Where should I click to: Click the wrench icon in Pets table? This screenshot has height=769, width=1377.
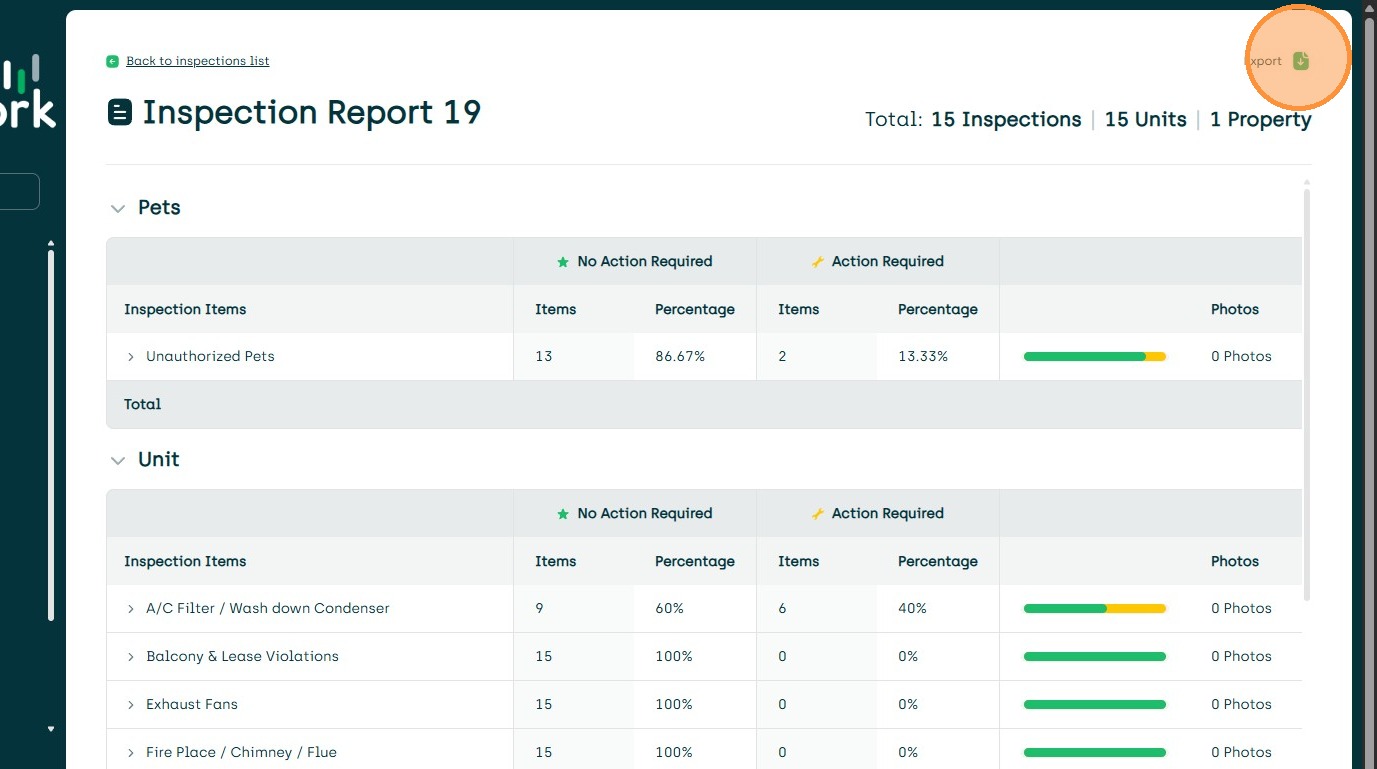(x=817, y=262)
